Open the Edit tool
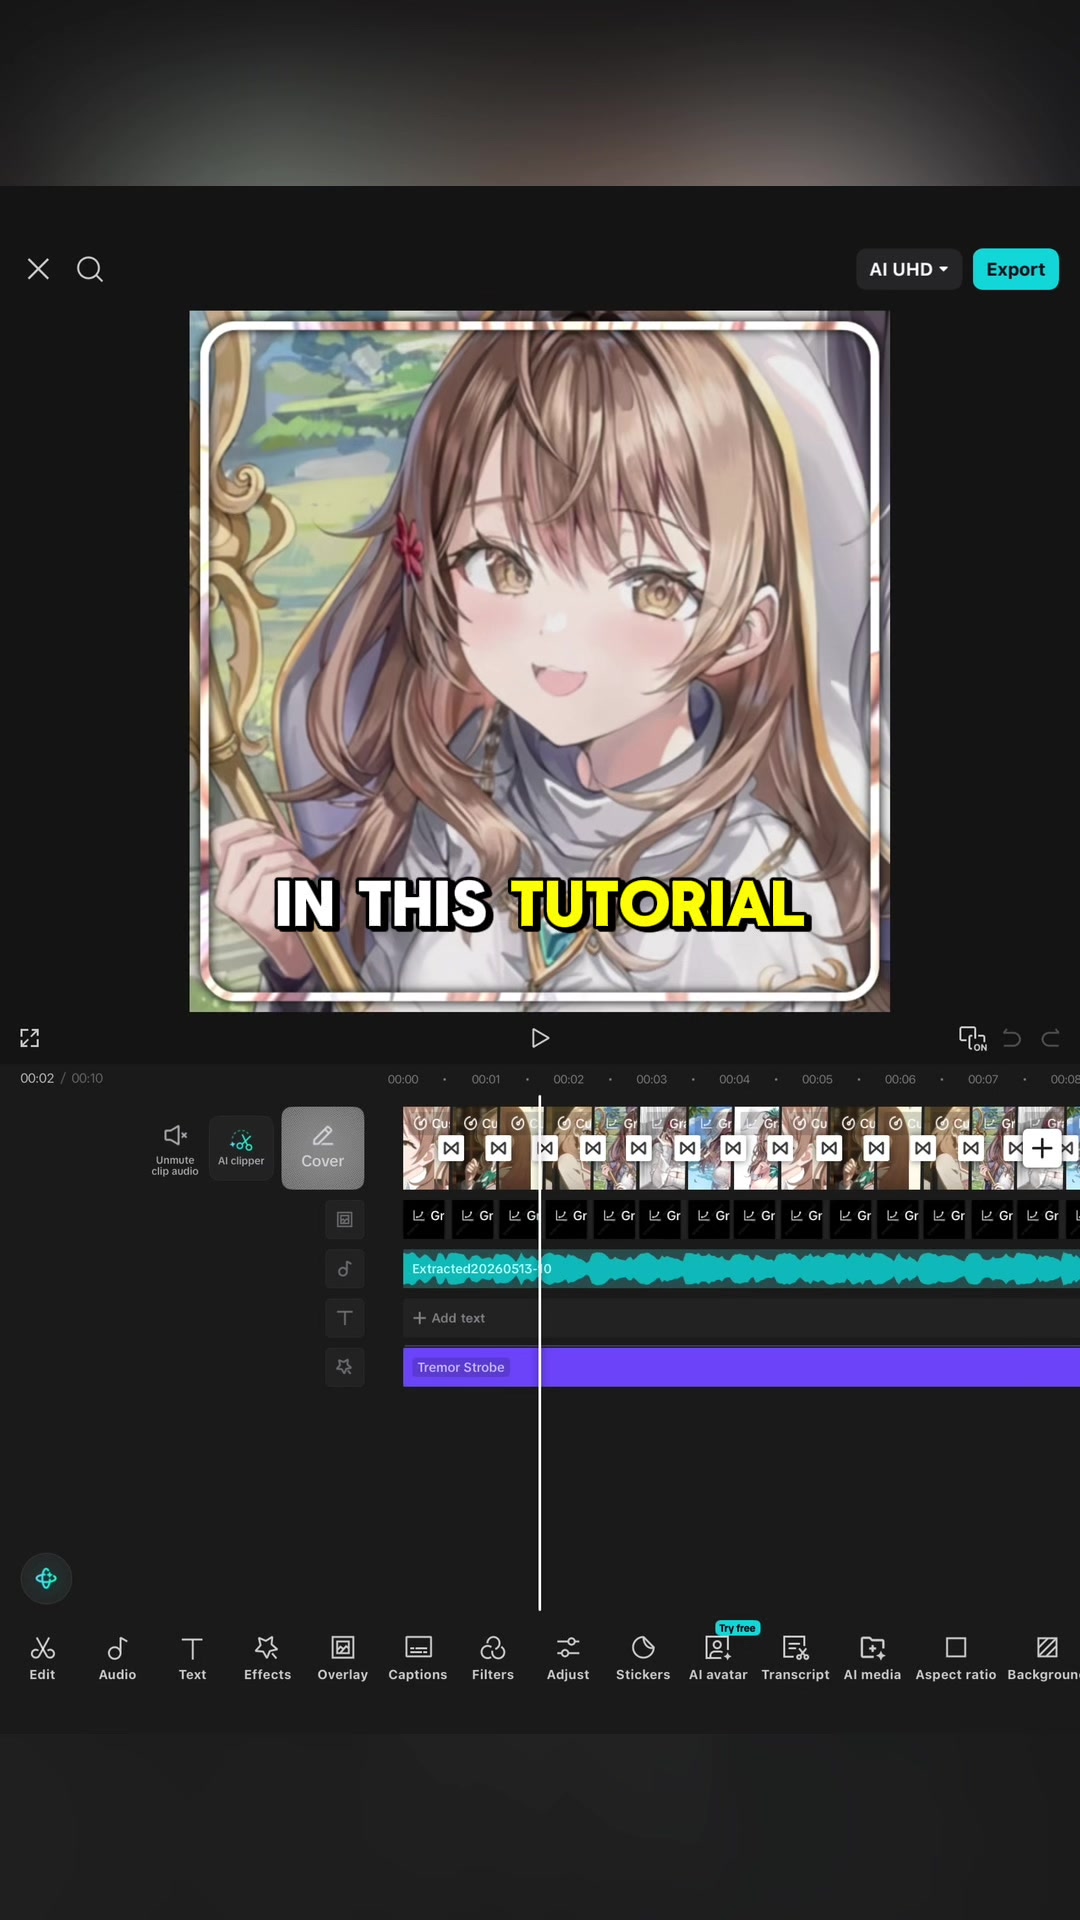This screenshot has height=1920, width=1080. tap(42, 1658)
